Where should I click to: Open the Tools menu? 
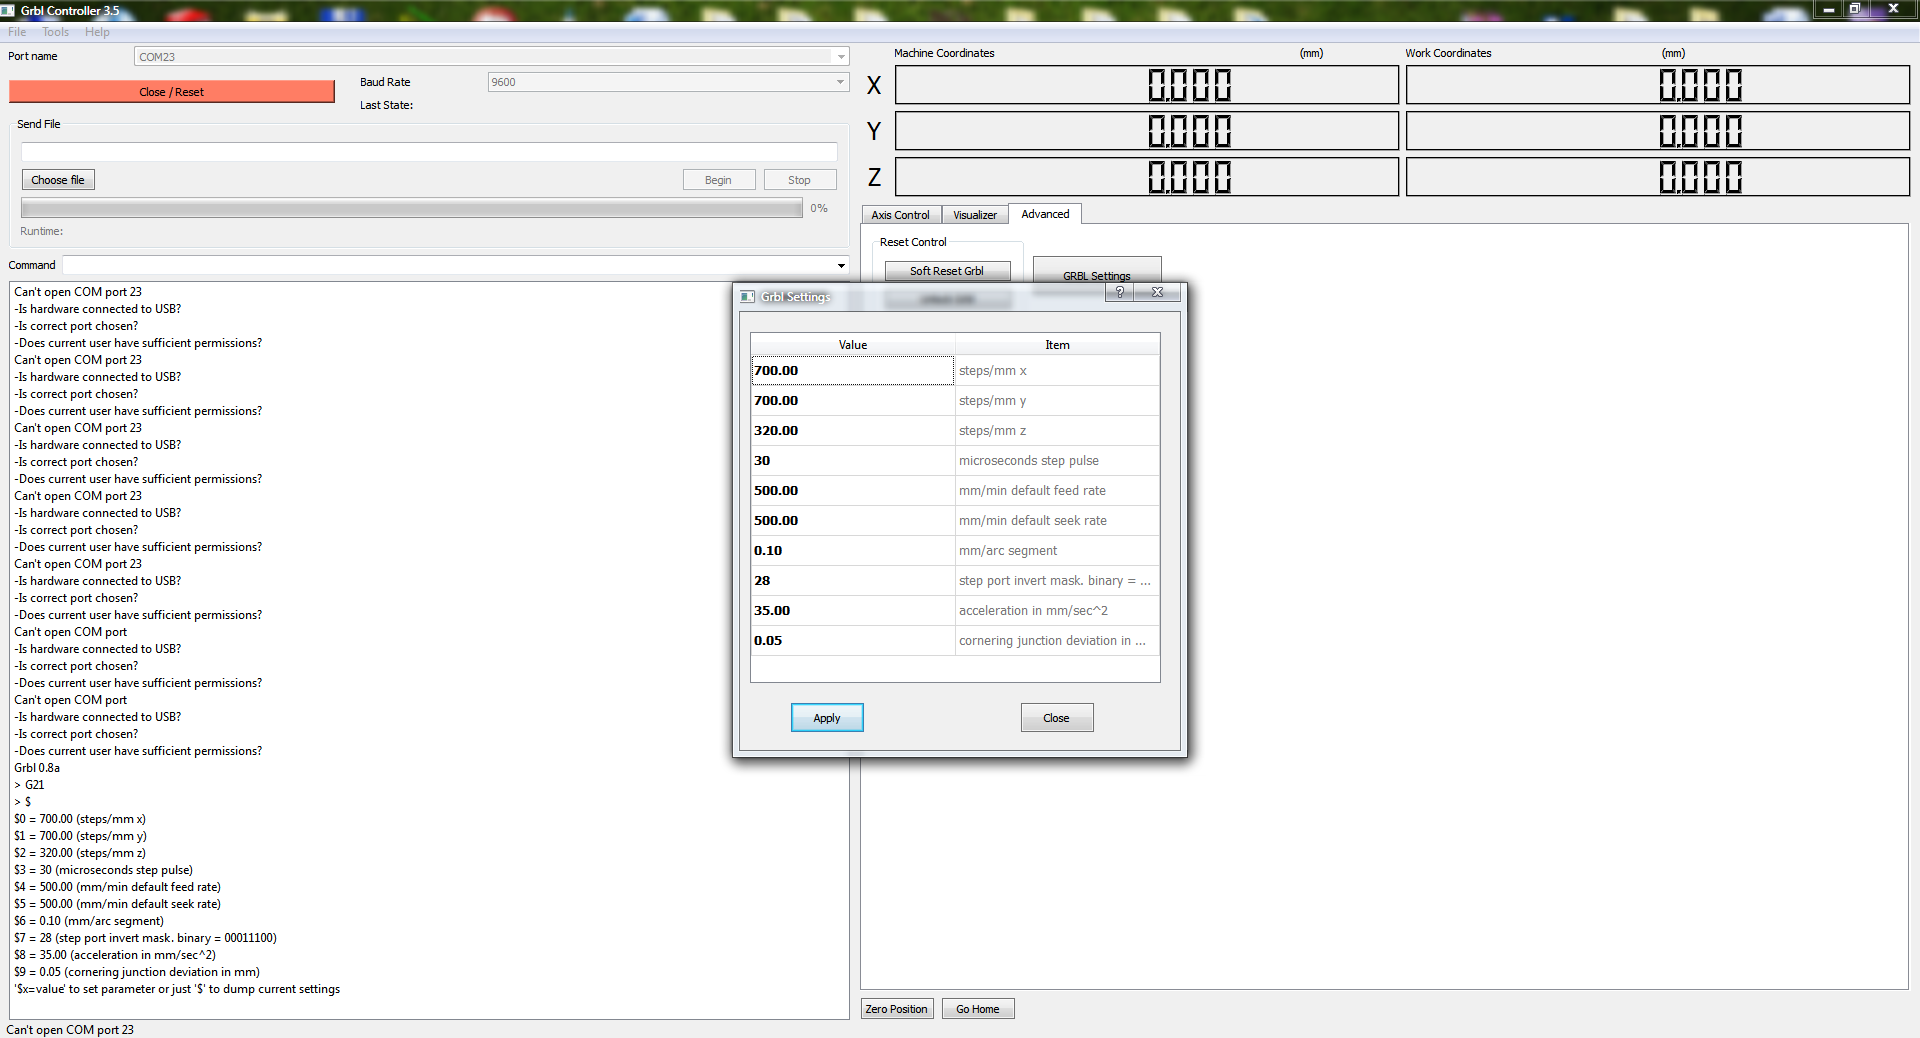(x=56, y=32)
